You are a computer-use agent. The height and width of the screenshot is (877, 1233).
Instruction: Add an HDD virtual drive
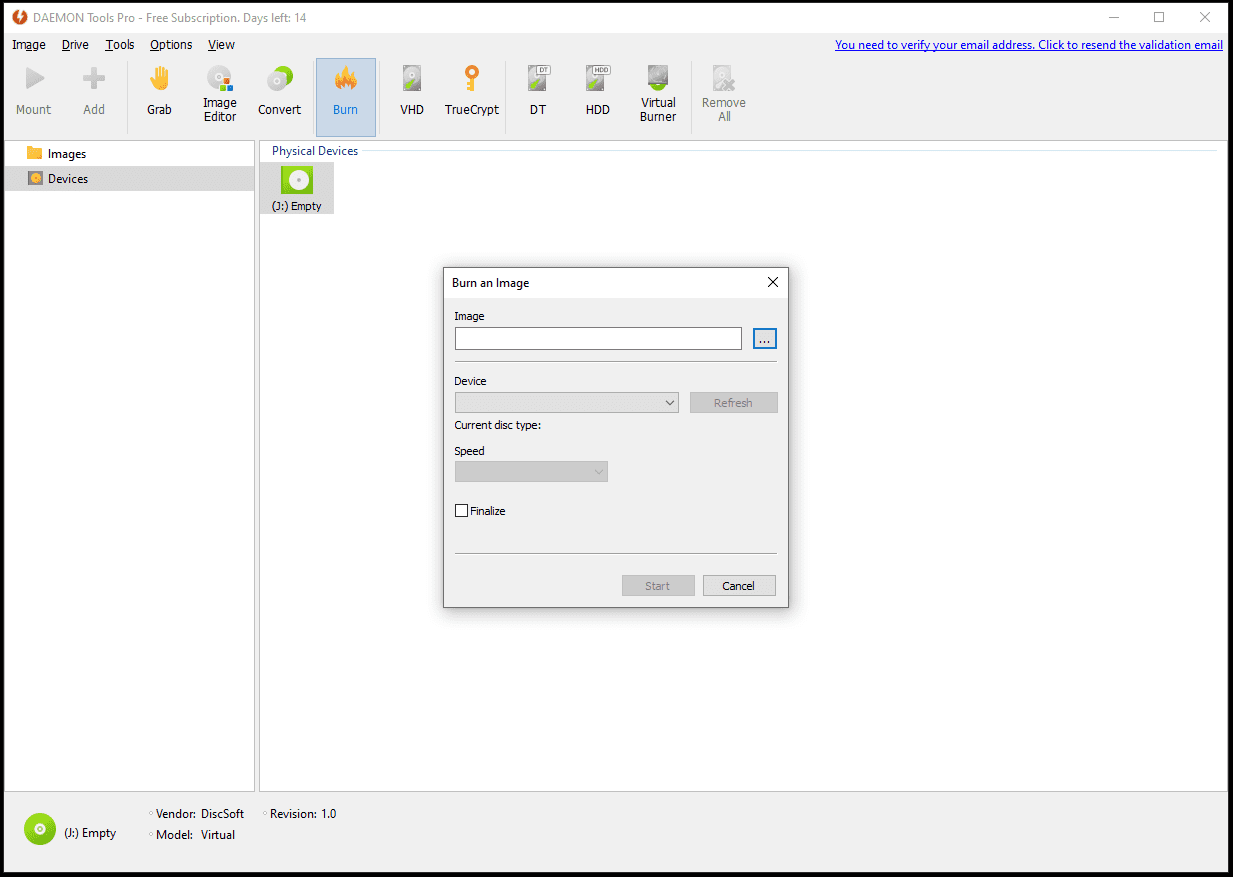[x=598, y=92]
